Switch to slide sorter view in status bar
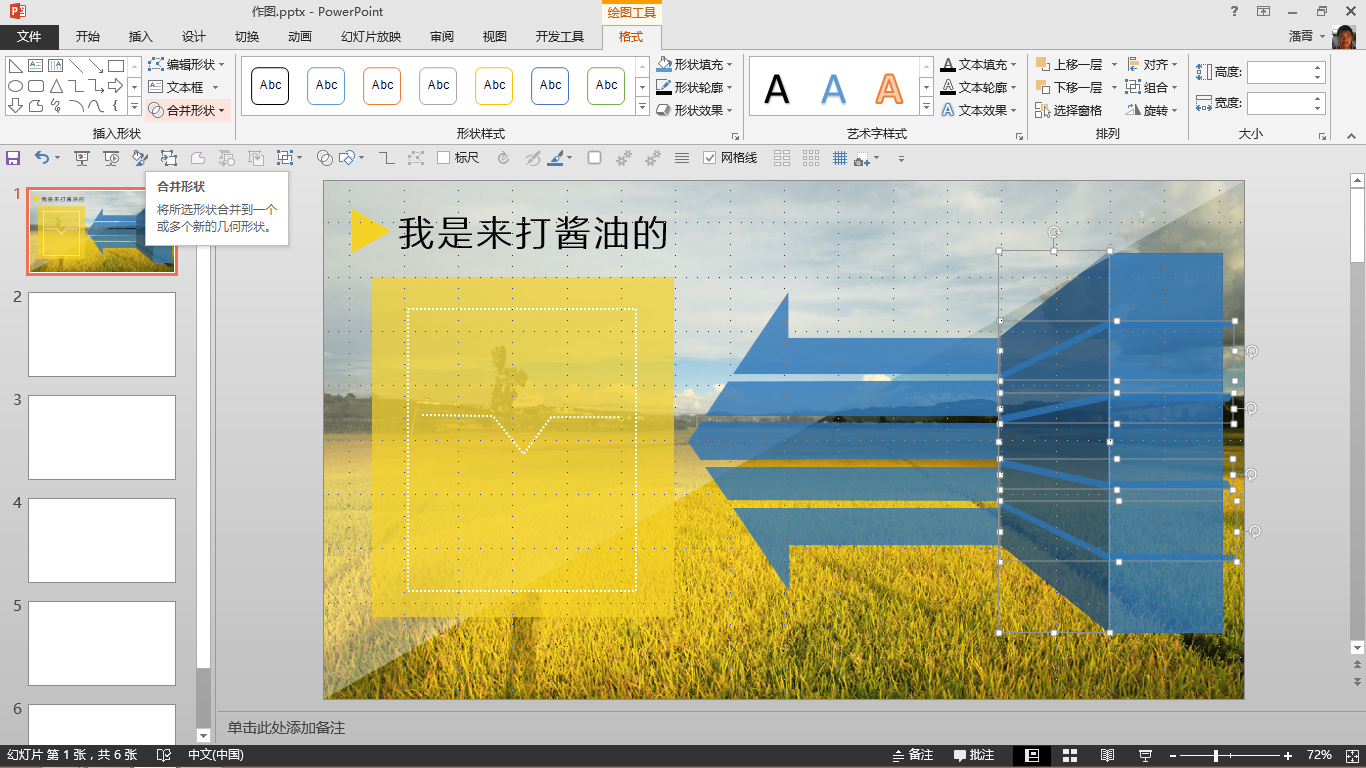 pos(1070,755)
